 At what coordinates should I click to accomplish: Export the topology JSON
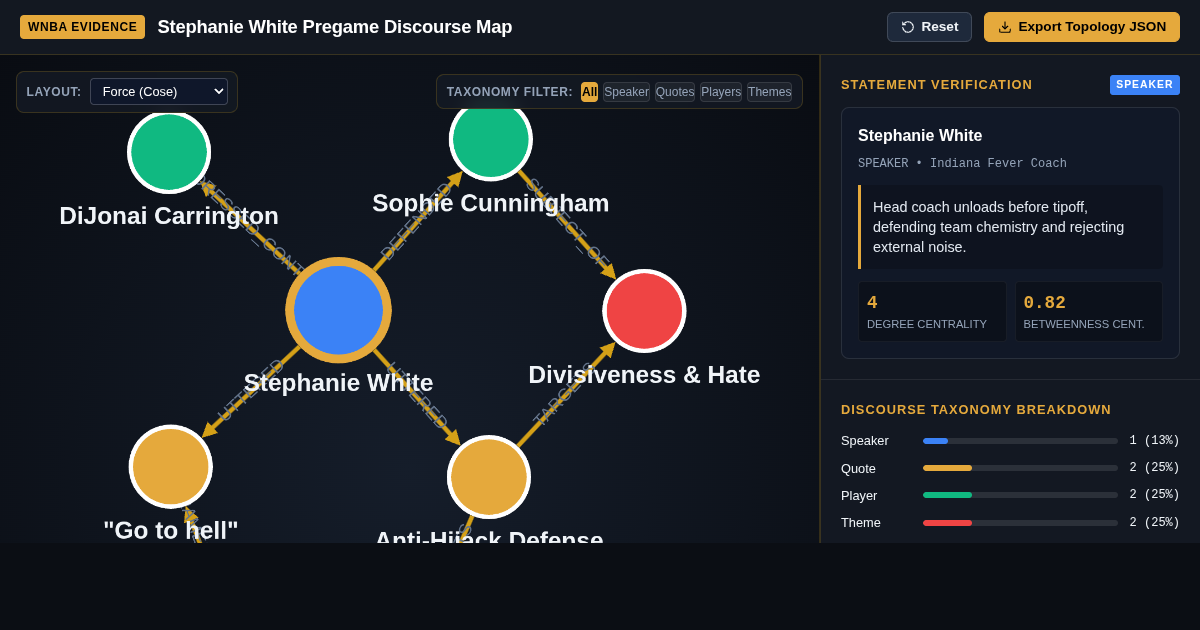(x=1082, y=27)
